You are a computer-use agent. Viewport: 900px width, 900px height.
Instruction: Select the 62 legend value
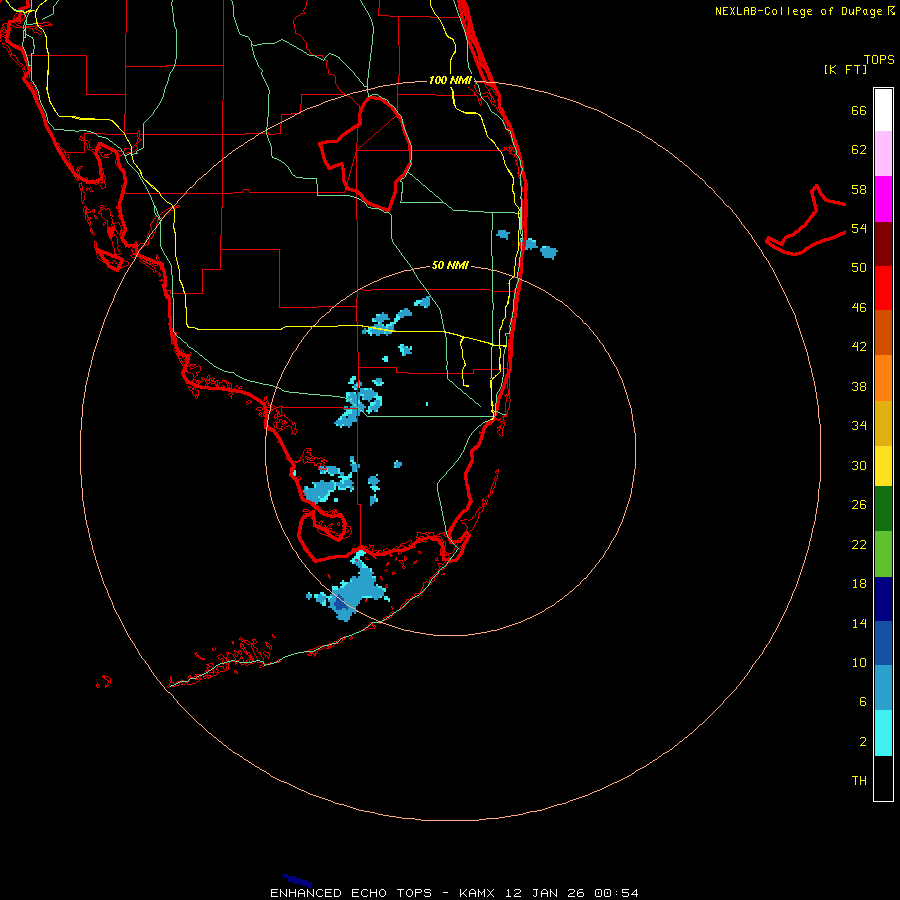[x=859, y=149]
